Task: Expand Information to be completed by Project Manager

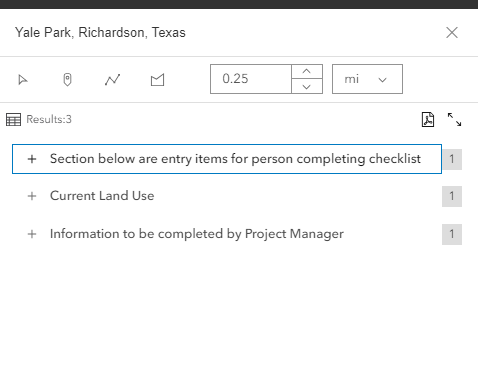Action: (32, 234)
